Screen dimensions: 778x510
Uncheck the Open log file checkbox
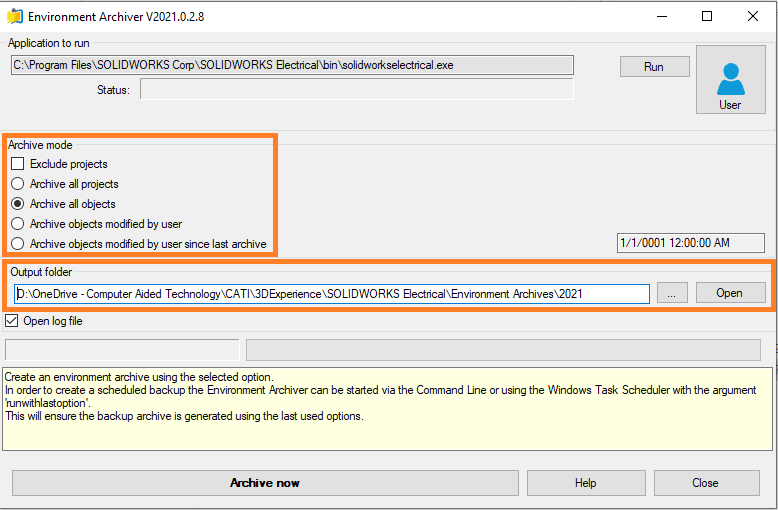(13, 321)
